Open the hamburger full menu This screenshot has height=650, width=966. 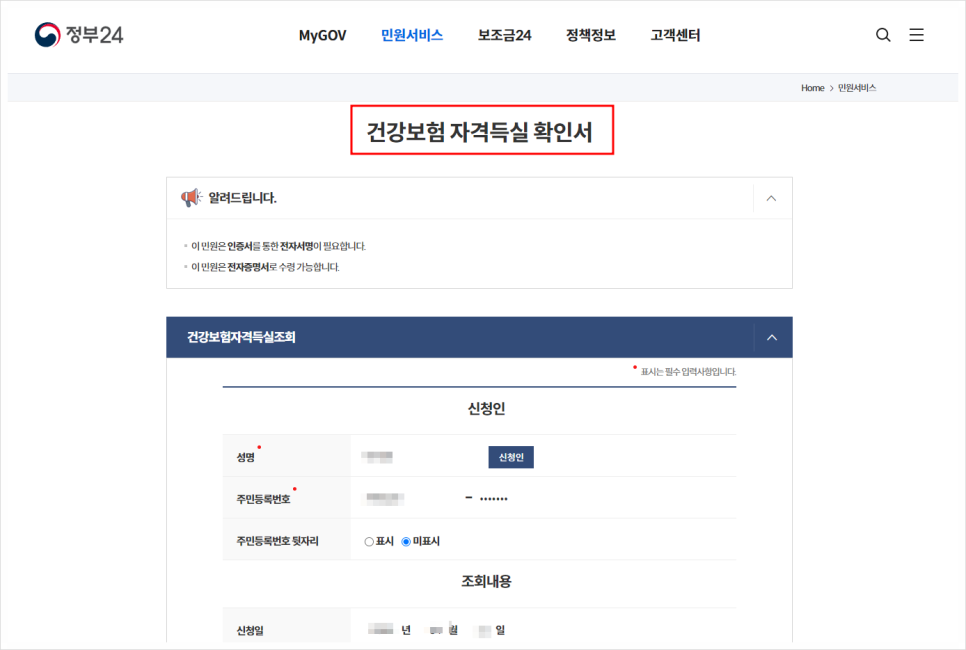coord(917,35)
